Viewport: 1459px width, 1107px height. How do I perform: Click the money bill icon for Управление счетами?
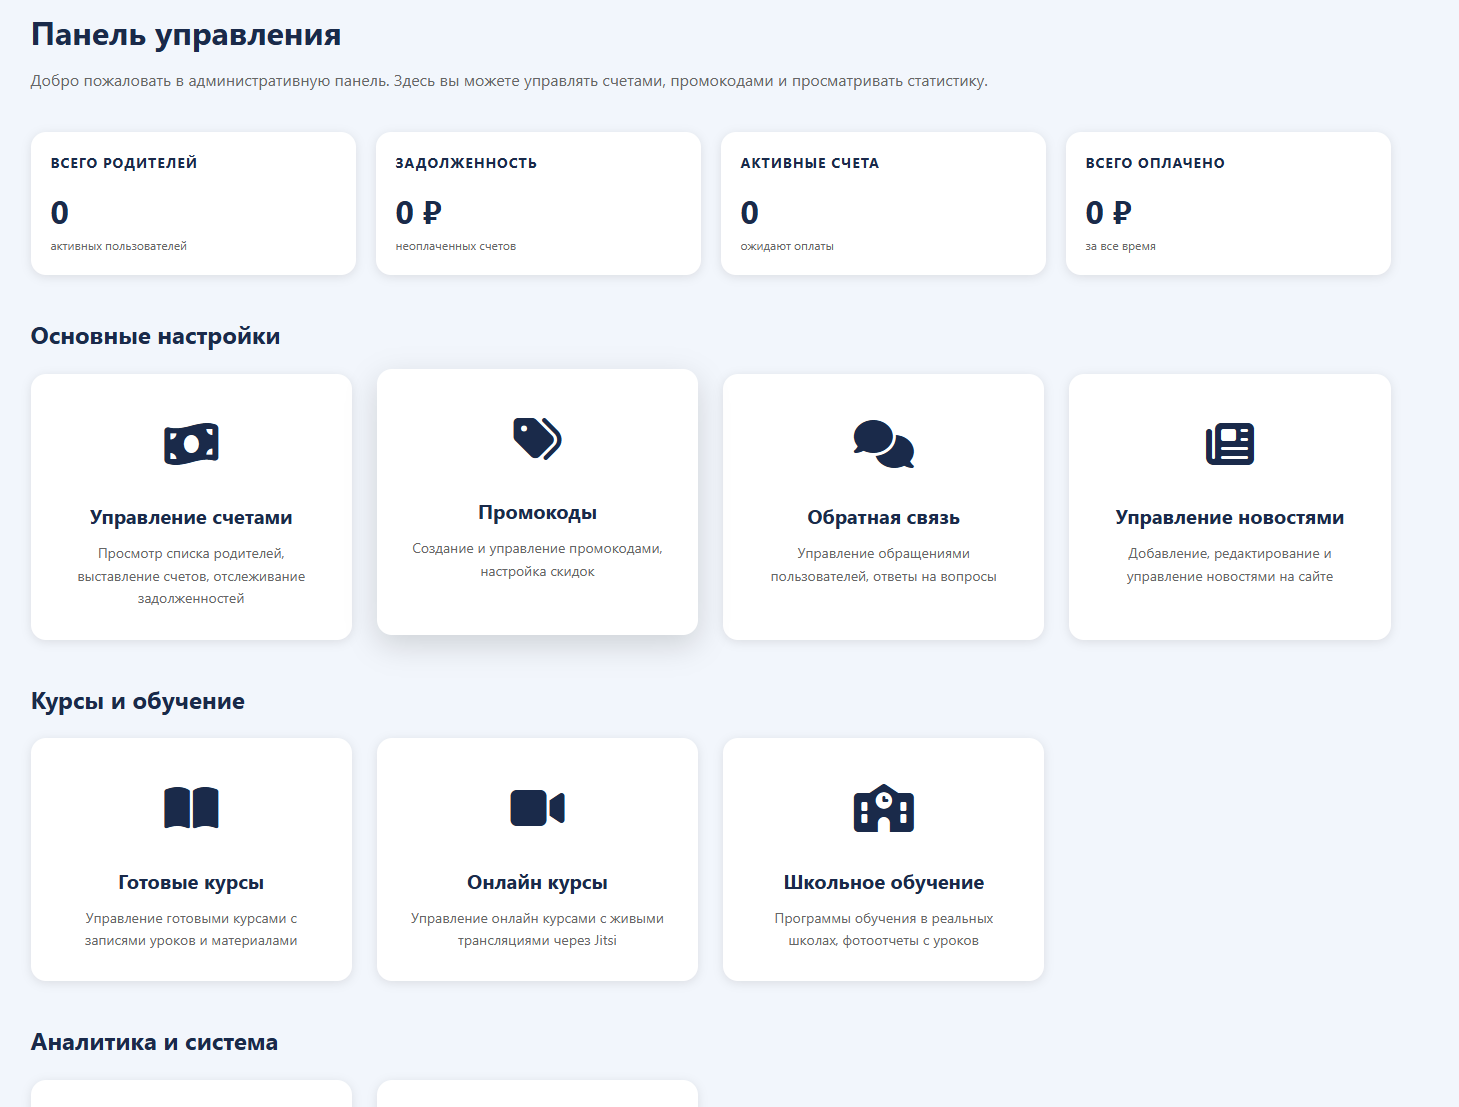pyautogui.click(x=191, y=444)
